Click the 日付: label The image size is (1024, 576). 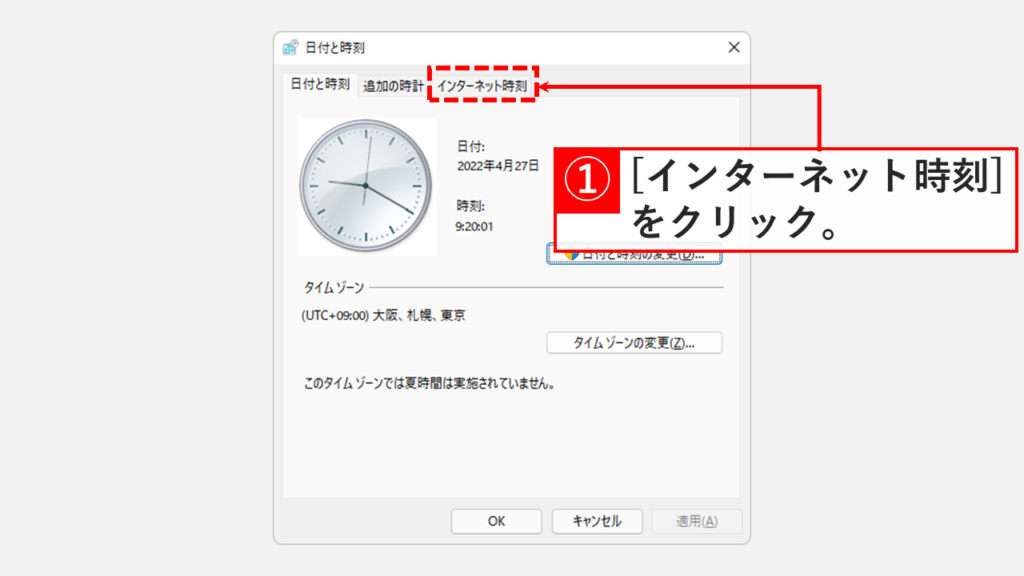[x=470, y=147]
